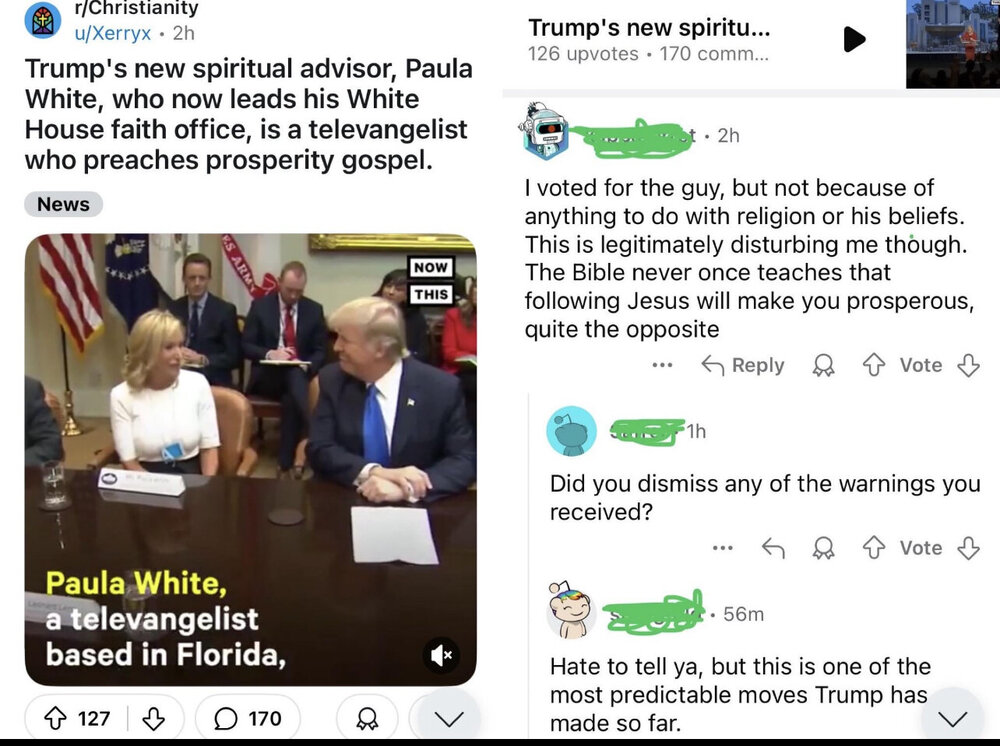The width and height of the screenshot is (1000, 746).
Task: Open the r/Christianity community
Action: click(x=136, y=8)
